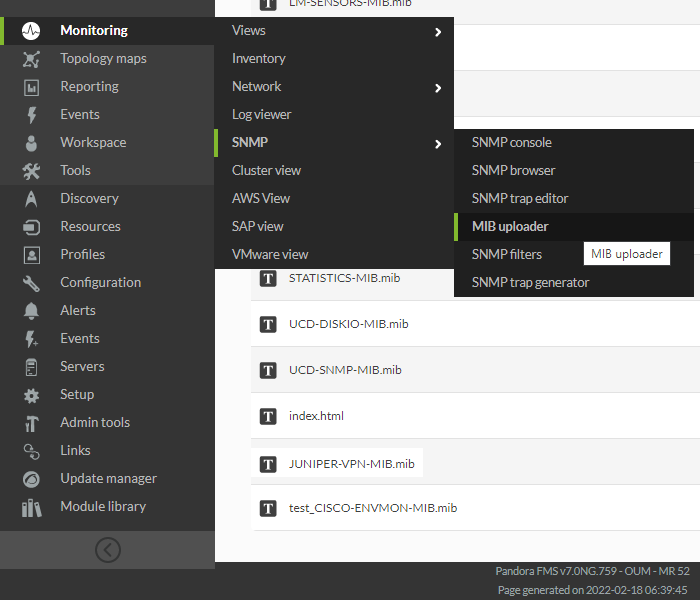This screenshot has height=600, width=700.
Task: Expand the SNMP submenu arrow
Action: [438, 144]
